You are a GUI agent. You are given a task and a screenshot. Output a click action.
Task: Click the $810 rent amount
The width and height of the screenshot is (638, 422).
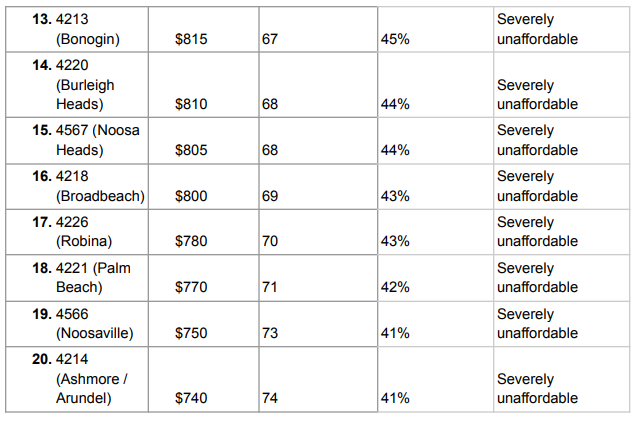coord(191,104)
